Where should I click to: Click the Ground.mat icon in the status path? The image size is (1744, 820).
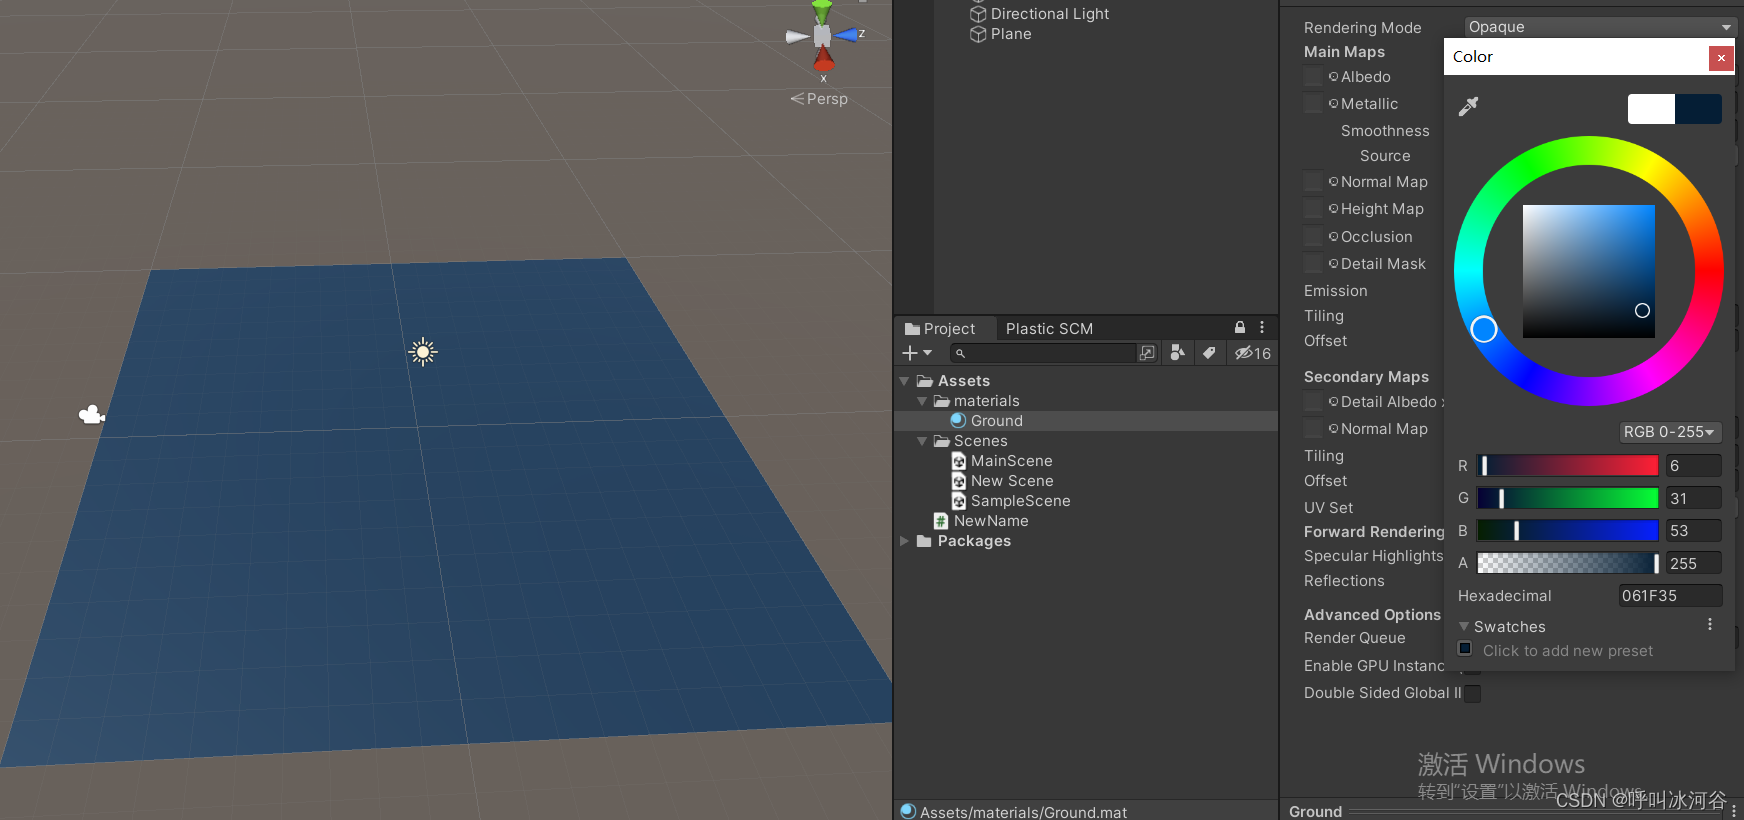click(x=908, y=811)
